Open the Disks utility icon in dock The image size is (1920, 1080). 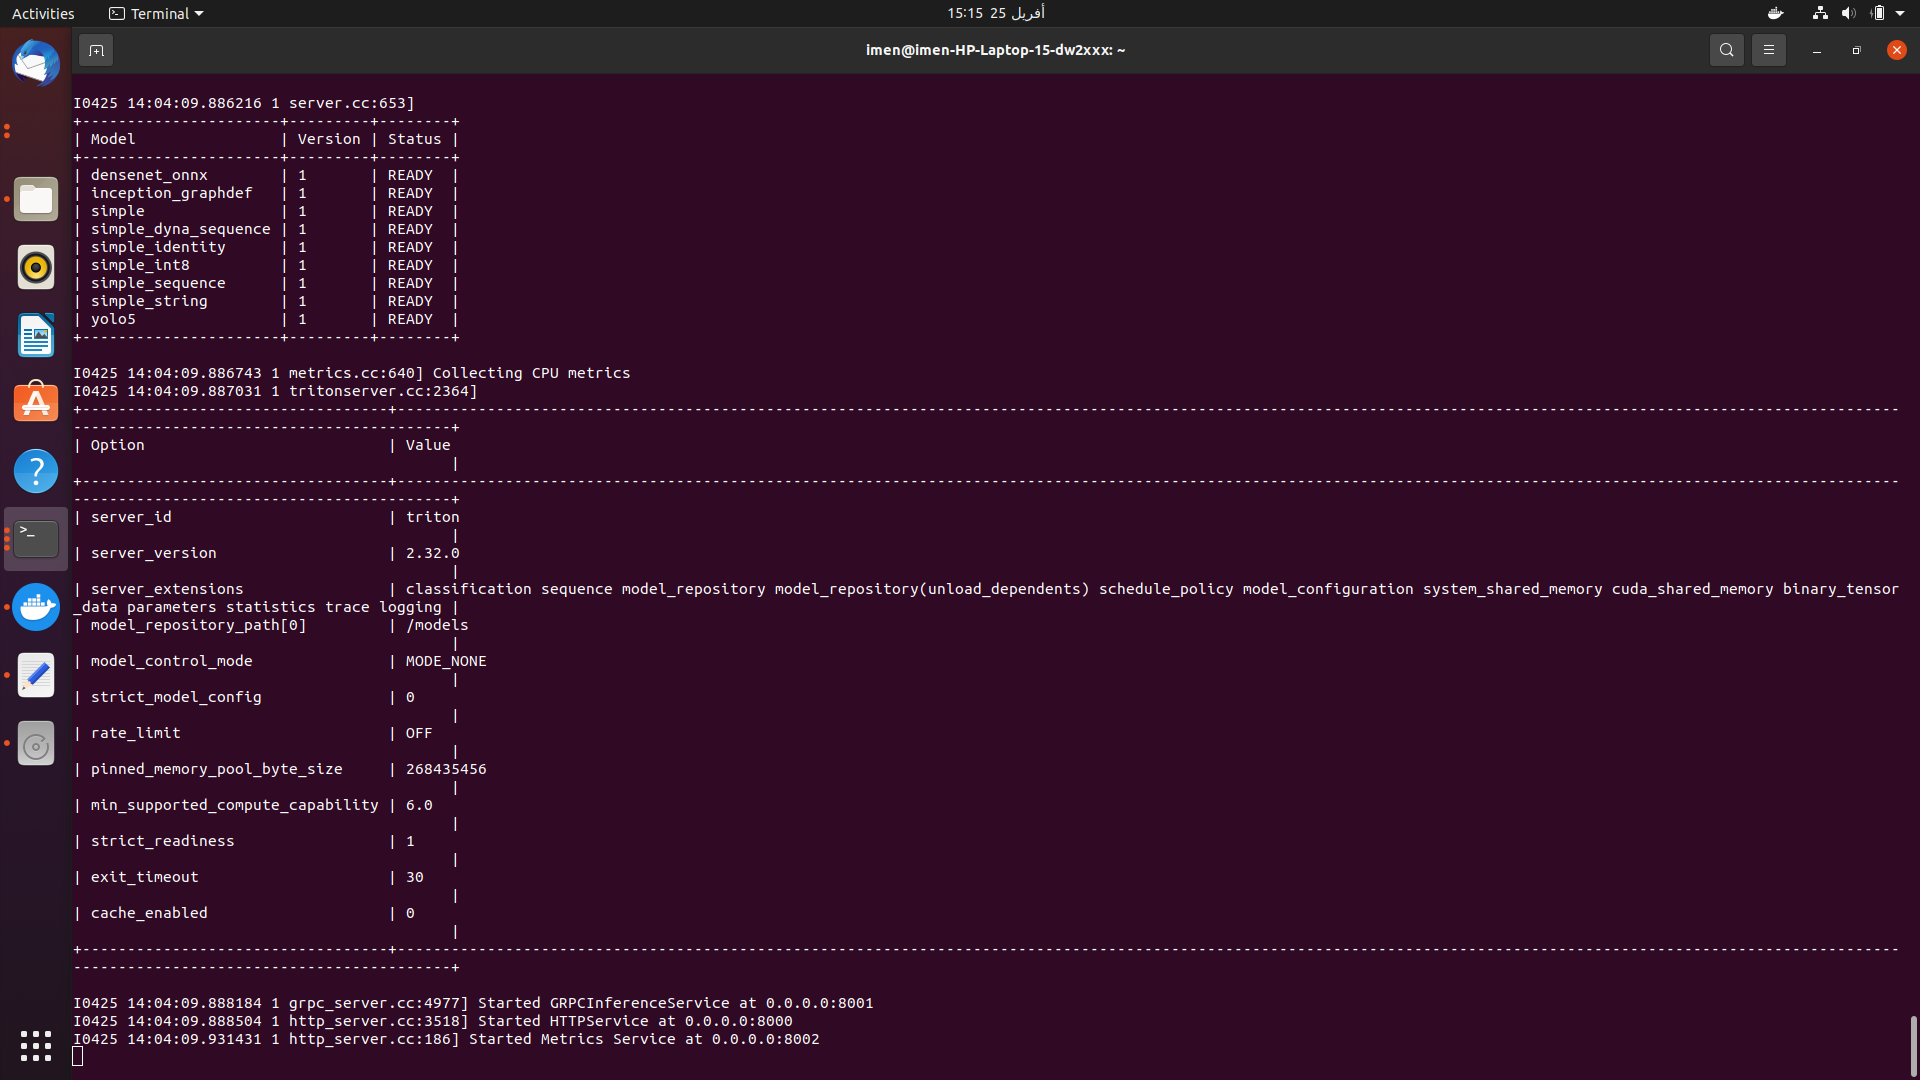click(x=35, y=743)
